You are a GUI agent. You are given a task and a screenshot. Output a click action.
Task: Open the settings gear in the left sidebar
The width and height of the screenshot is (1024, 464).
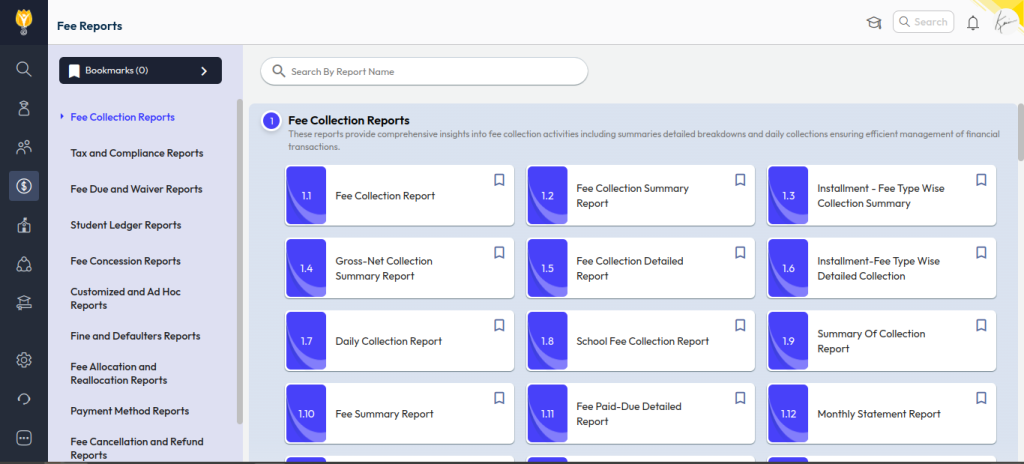click(24, 360)
